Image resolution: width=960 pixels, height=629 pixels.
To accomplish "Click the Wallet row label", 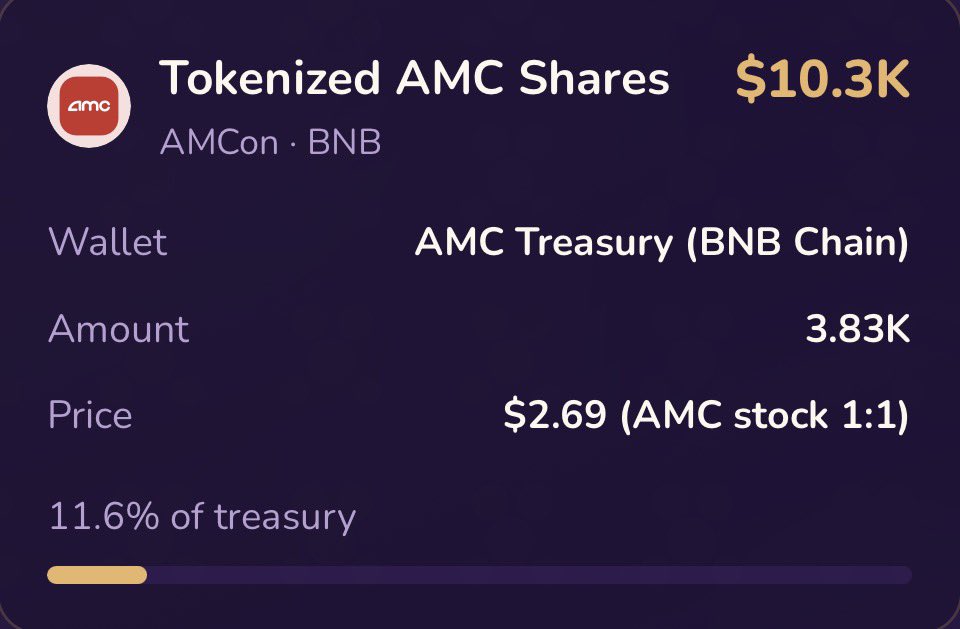I will click(107, 241).
